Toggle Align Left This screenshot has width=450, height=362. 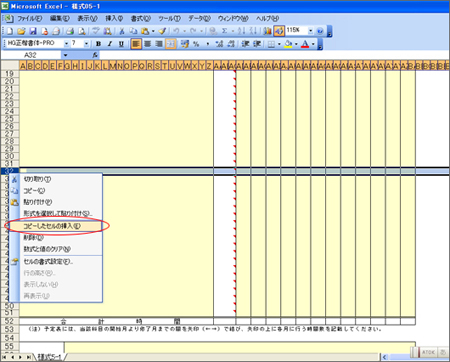click(x=136, y=44)
